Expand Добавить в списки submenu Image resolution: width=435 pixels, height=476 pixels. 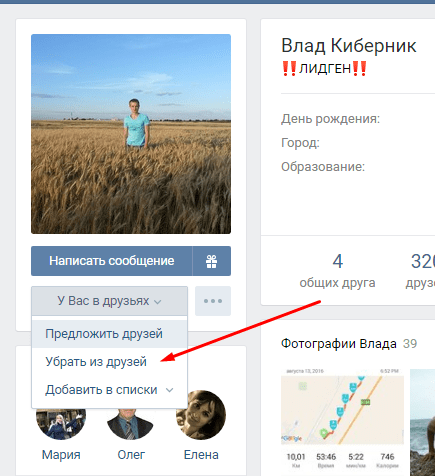(x=109, y=390)
